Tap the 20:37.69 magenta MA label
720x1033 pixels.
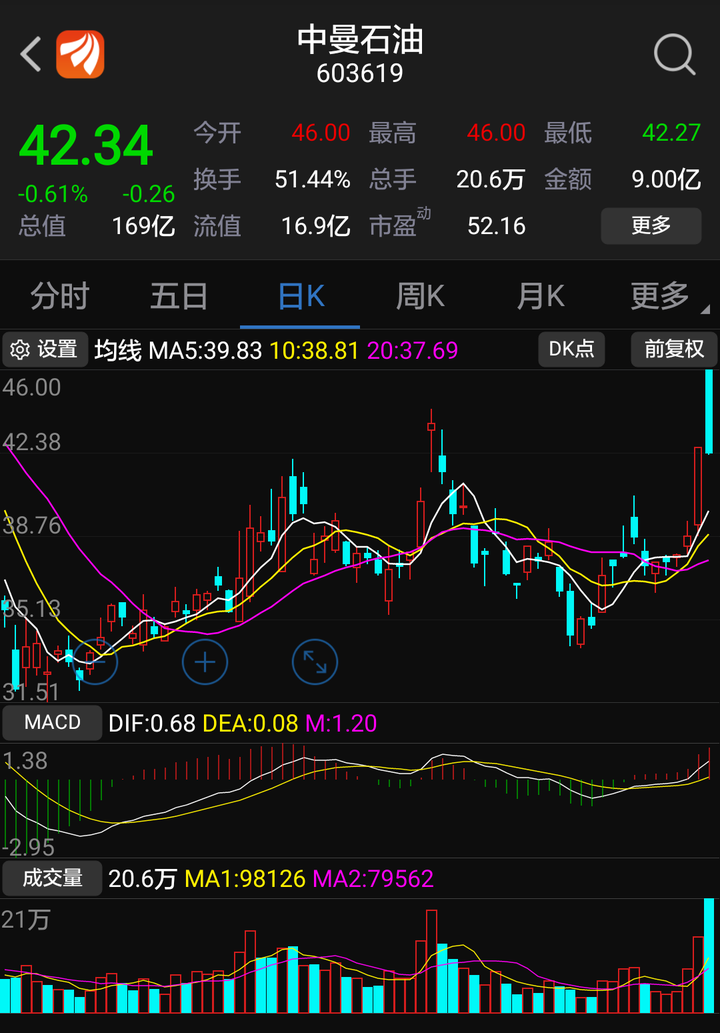coord(412,350)
